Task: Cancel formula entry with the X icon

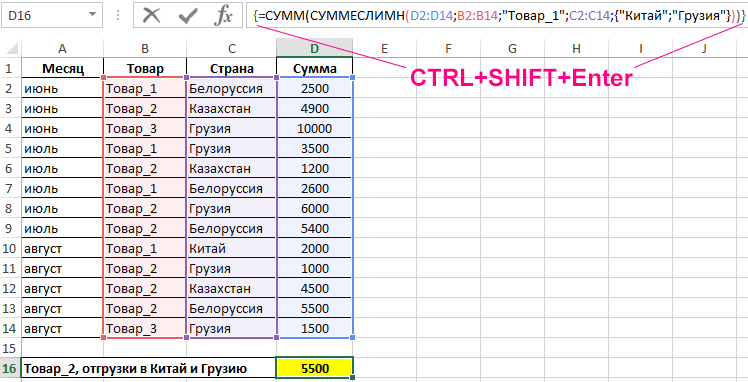Action: point(151,17)
